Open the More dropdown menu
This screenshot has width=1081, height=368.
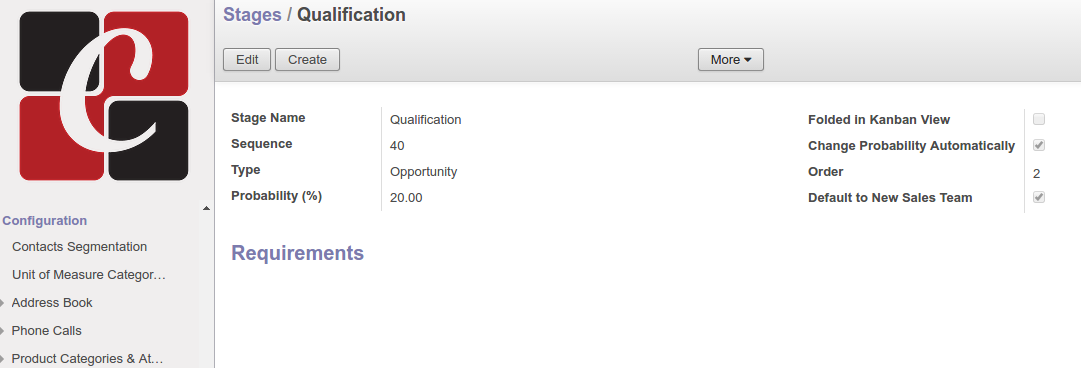pyautogui.click(x=731, y=60)
